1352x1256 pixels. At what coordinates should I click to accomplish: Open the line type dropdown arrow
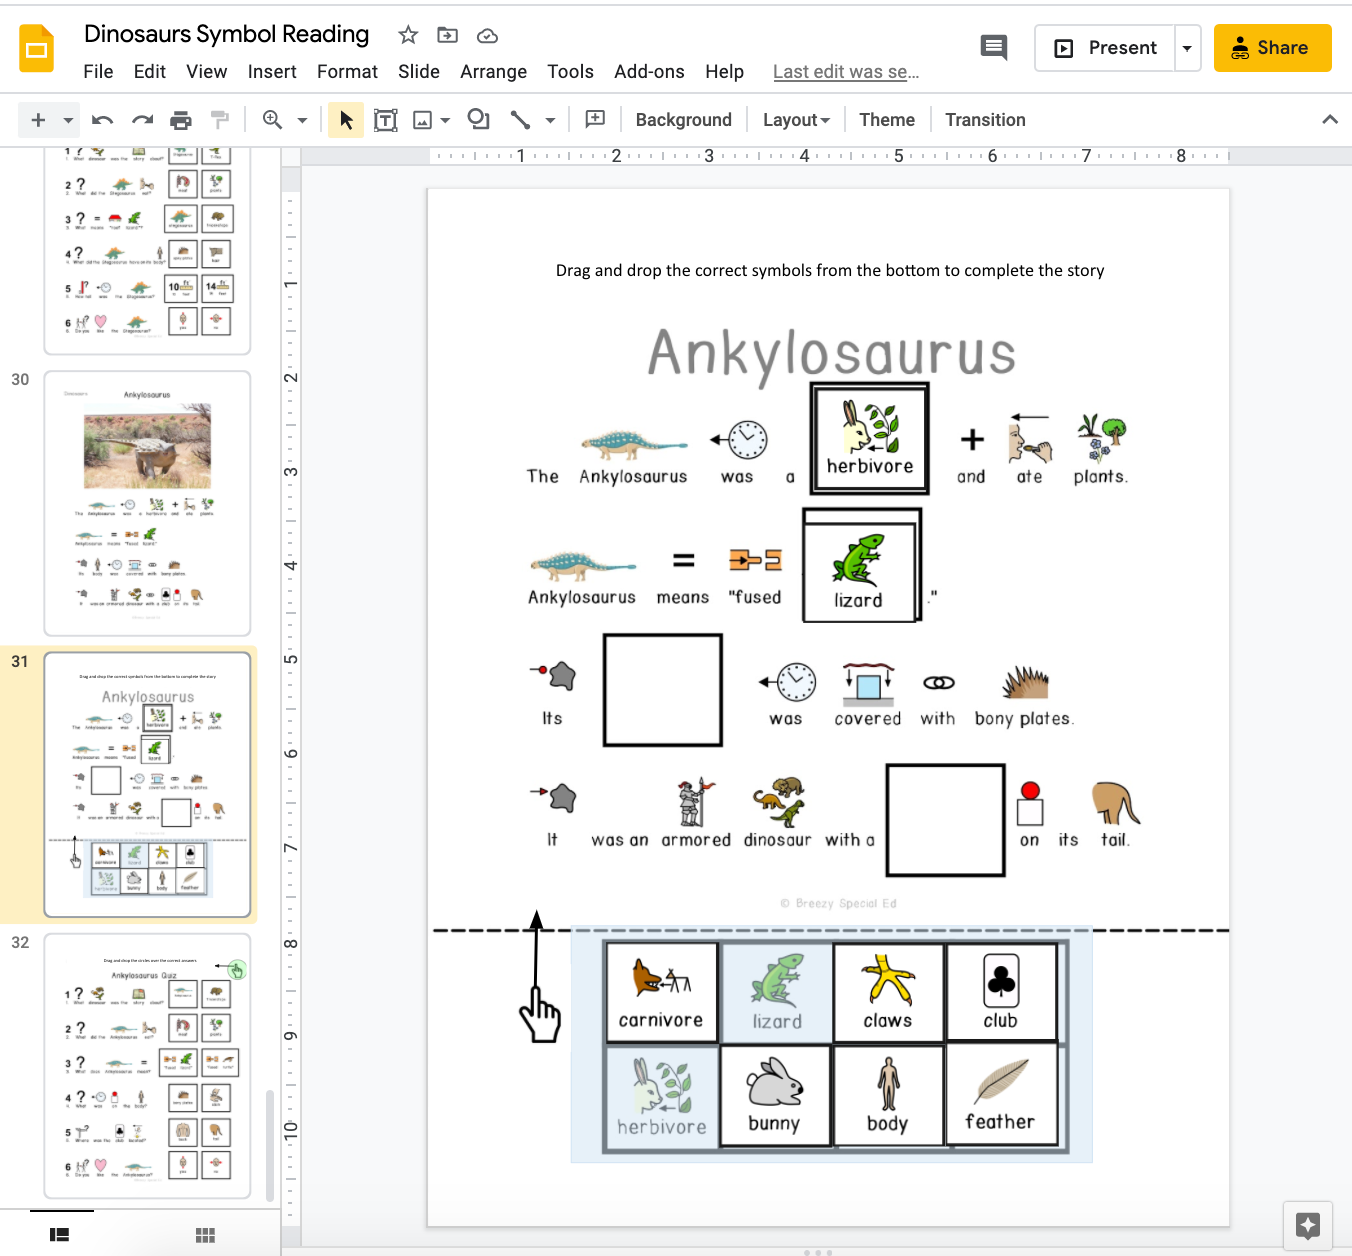click(550, 120)
